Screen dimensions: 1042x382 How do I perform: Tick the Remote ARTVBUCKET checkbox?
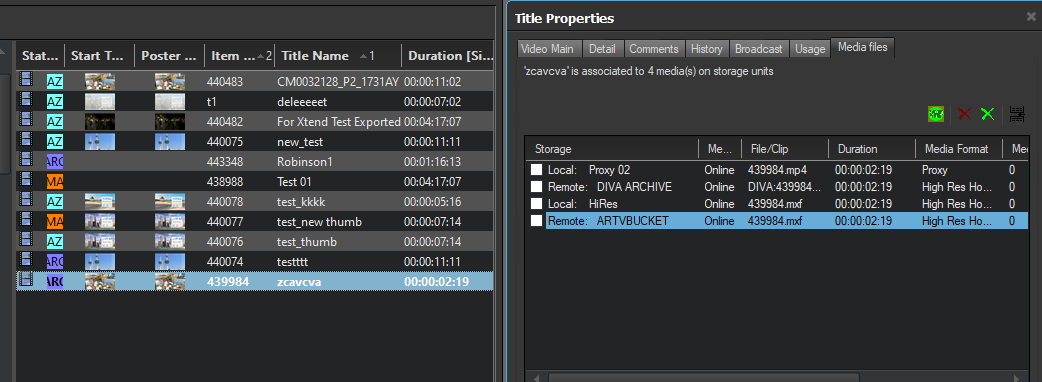pyautogui.click(x=536, y=221)
